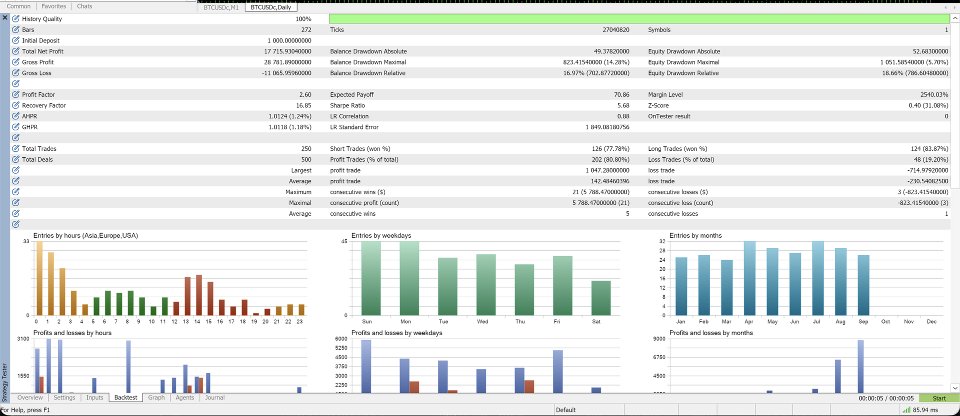Select the icon next to Total Trades

[x=15, y=149]
